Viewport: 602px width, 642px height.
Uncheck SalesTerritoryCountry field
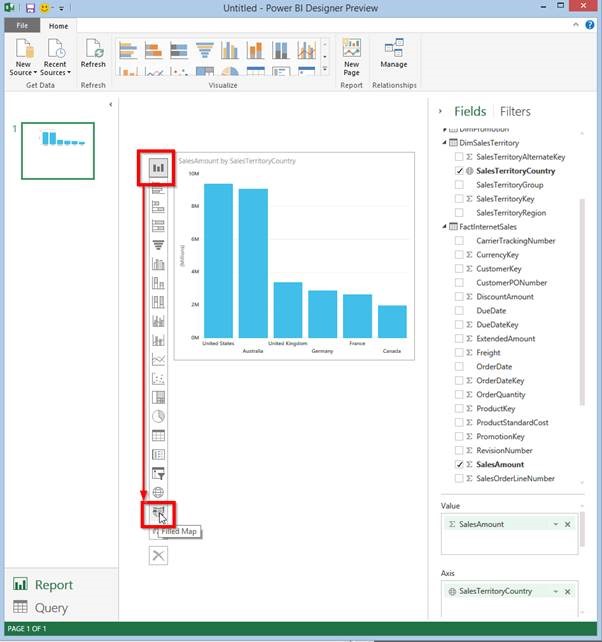459,171
